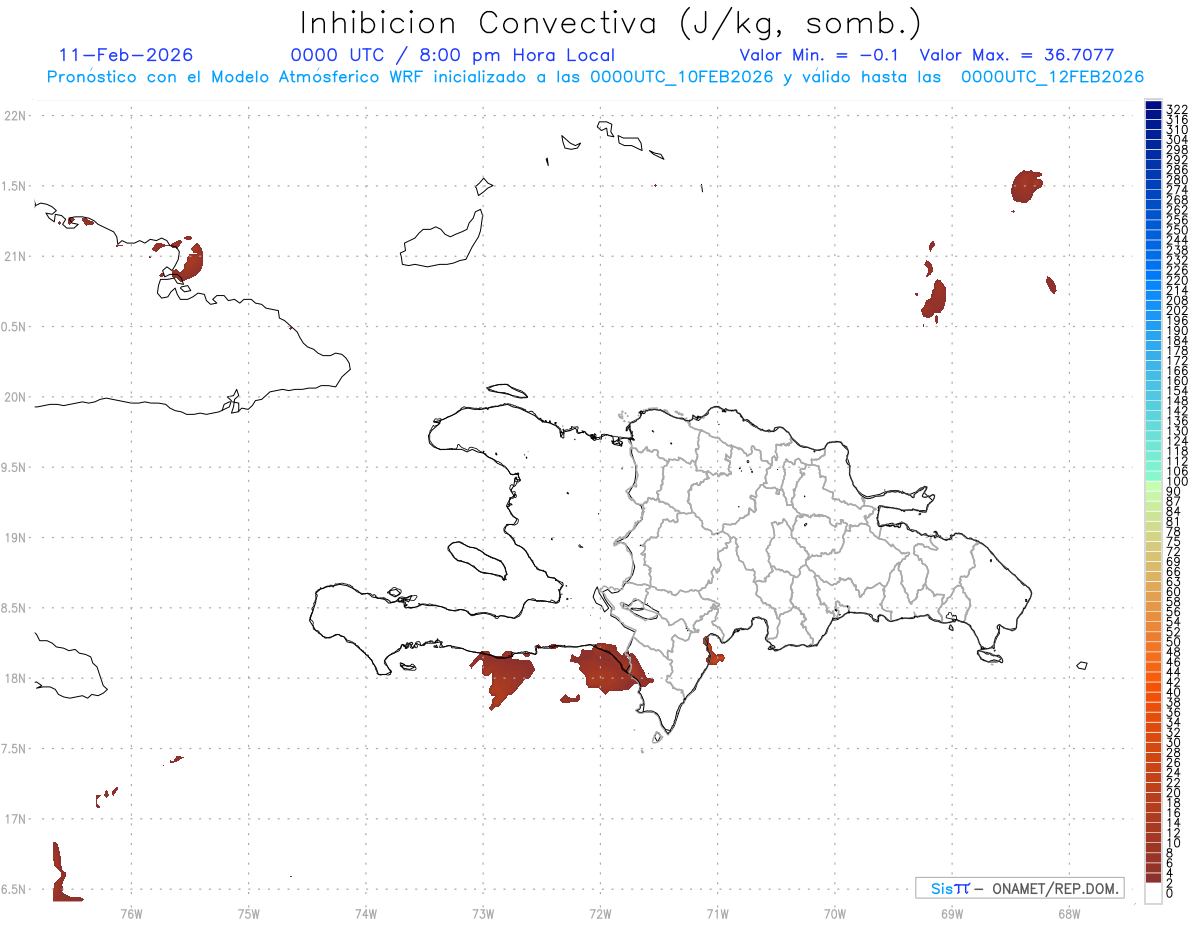Click the '18N' latitude label
The height and width of the screenshot is (927, 1200).
(14, 678)
